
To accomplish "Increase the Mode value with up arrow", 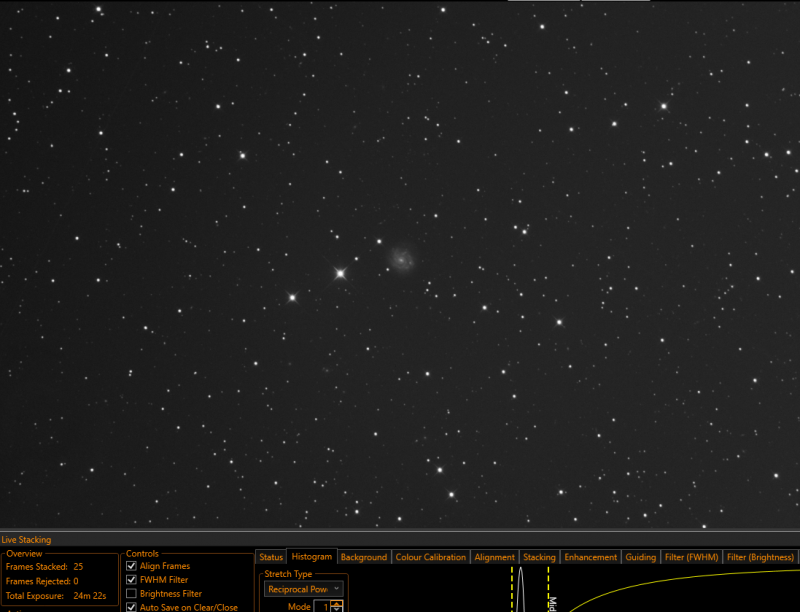I will [337, 604].
